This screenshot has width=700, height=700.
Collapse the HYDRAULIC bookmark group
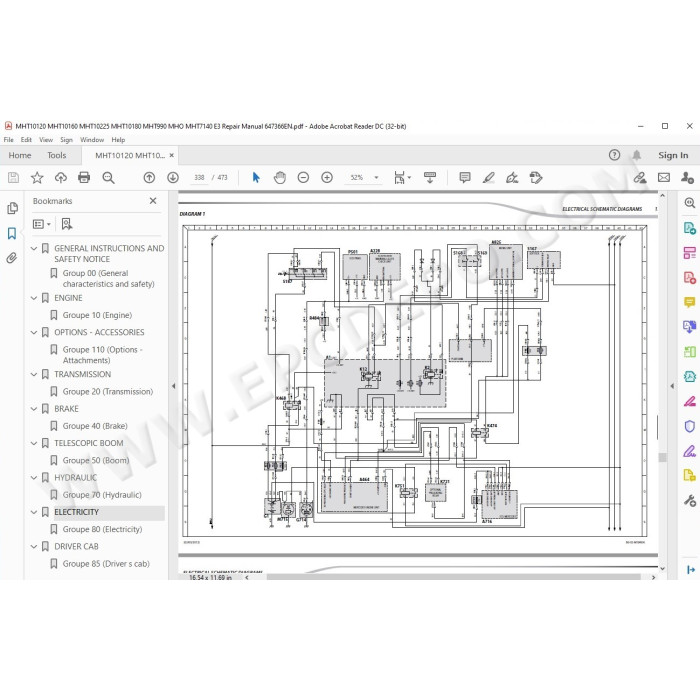point(34,477)
